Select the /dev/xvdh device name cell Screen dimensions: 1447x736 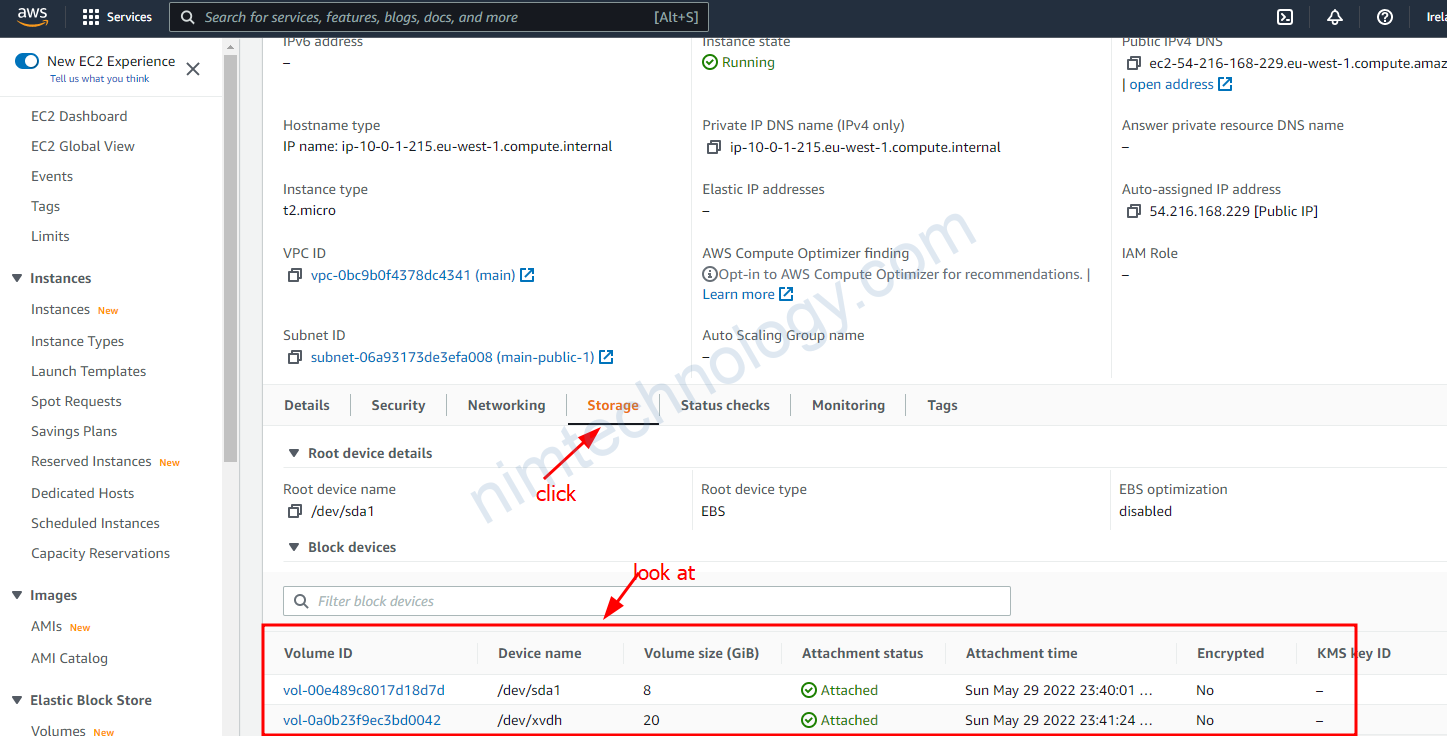[529, 720]
